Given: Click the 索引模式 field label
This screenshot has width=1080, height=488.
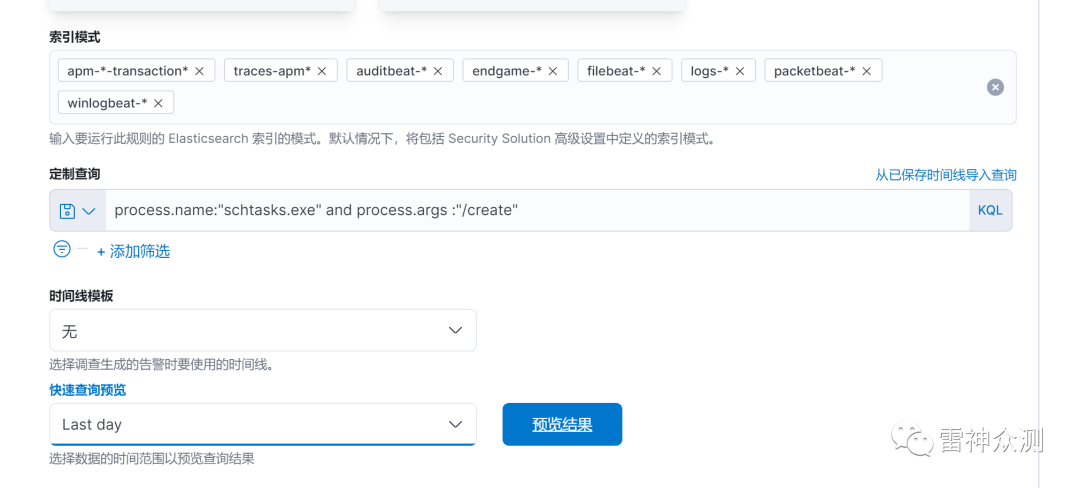Looking at the screenshot, I should click(74, 36).
